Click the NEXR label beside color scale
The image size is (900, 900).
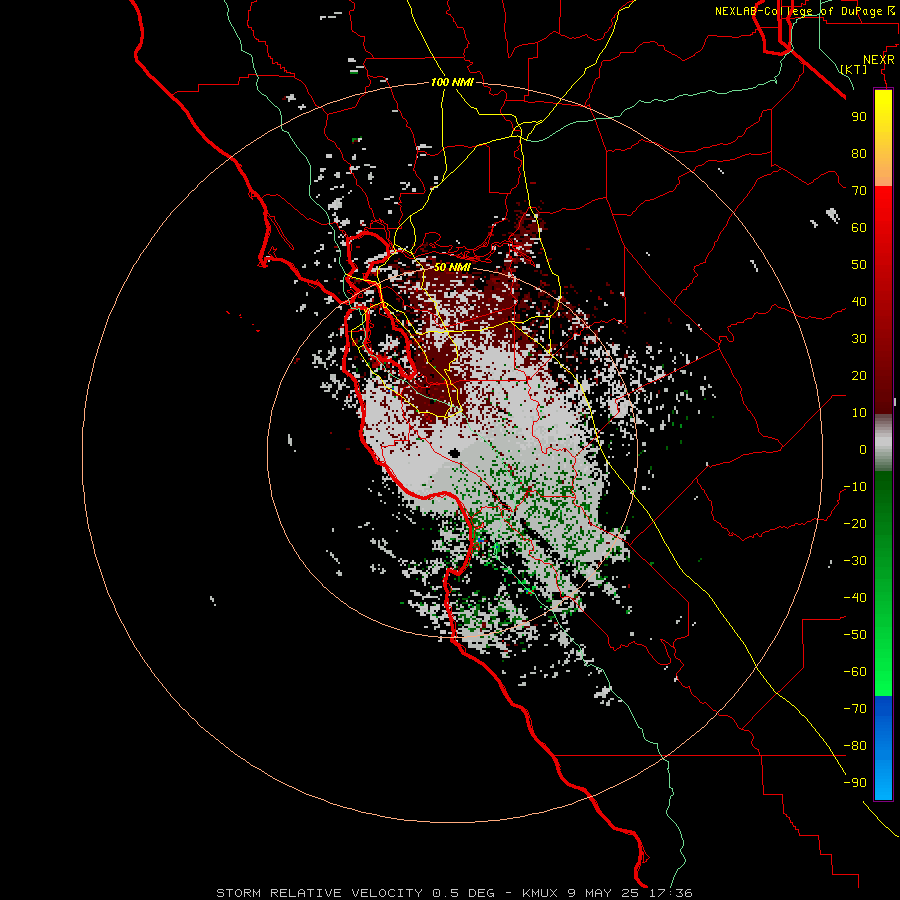point(879,60)
